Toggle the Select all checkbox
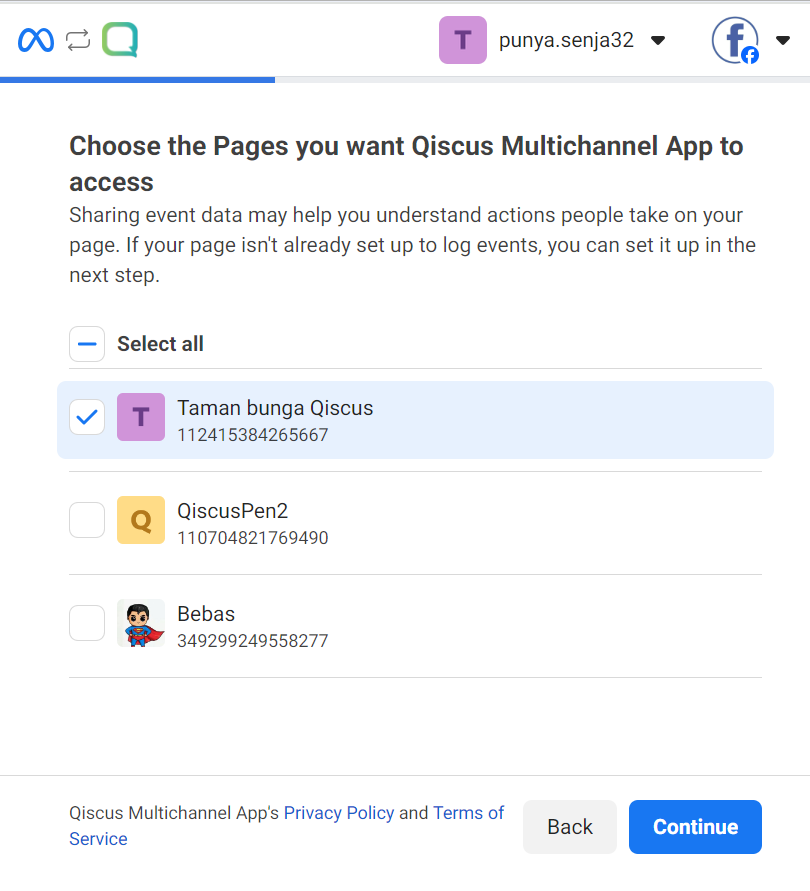Viewport: 810px width, 891px height. click(87, 344)
